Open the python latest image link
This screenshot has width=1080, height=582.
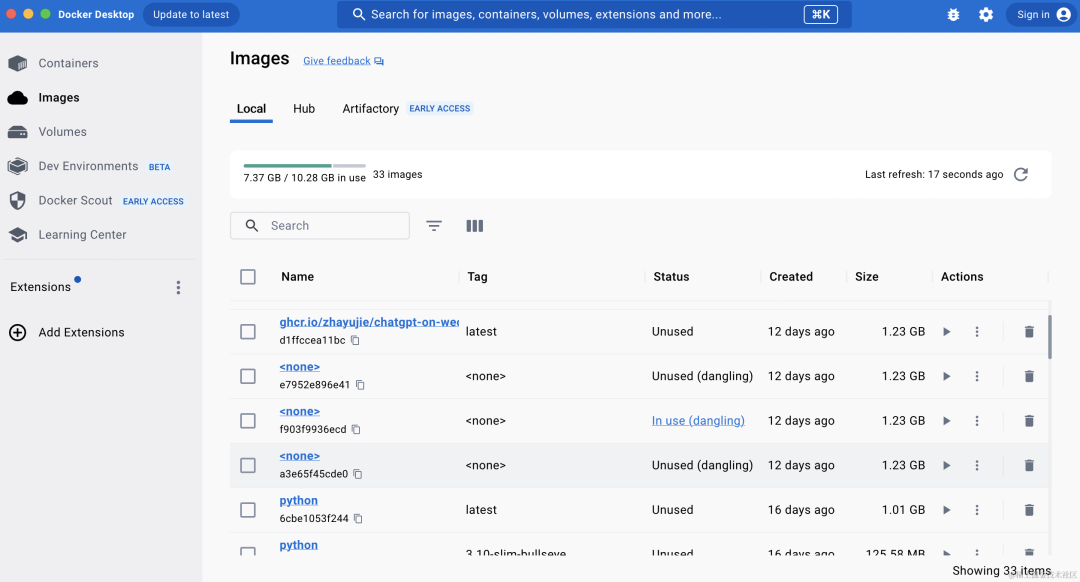299,501
